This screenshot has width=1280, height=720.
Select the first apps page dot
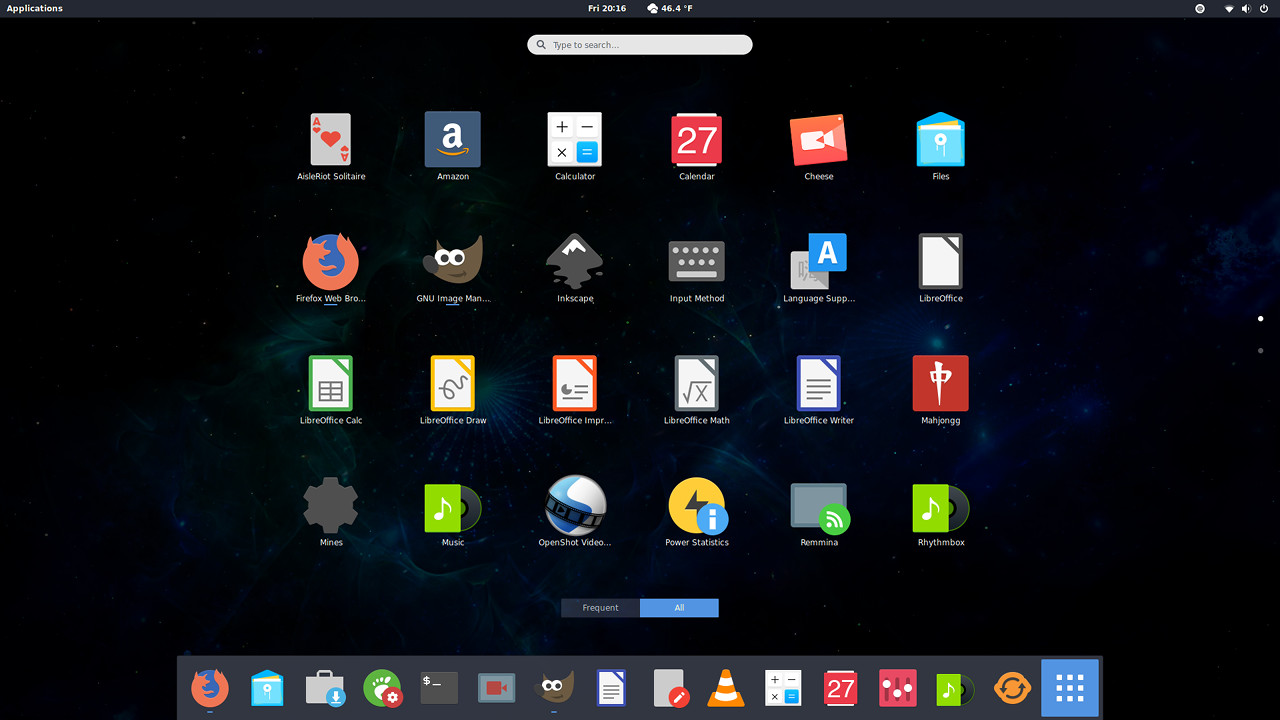pyautogui.click(x=1260, y=319)
